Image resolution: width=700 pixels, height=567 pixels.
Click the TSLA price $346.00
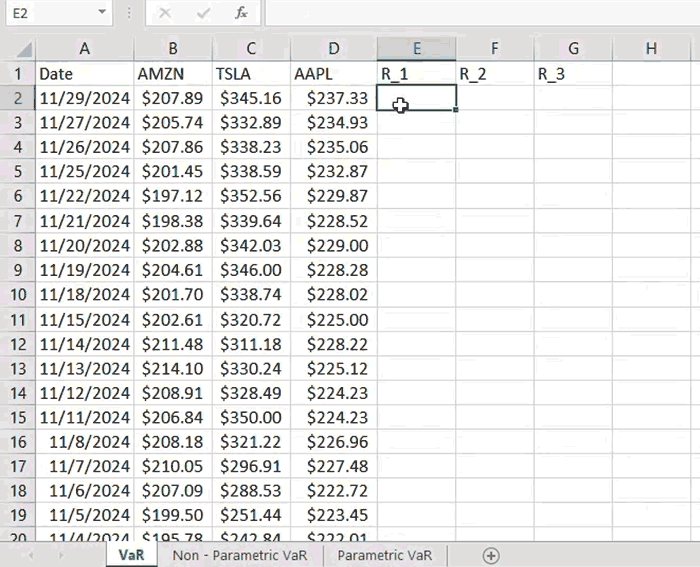[x=251, y=270]
